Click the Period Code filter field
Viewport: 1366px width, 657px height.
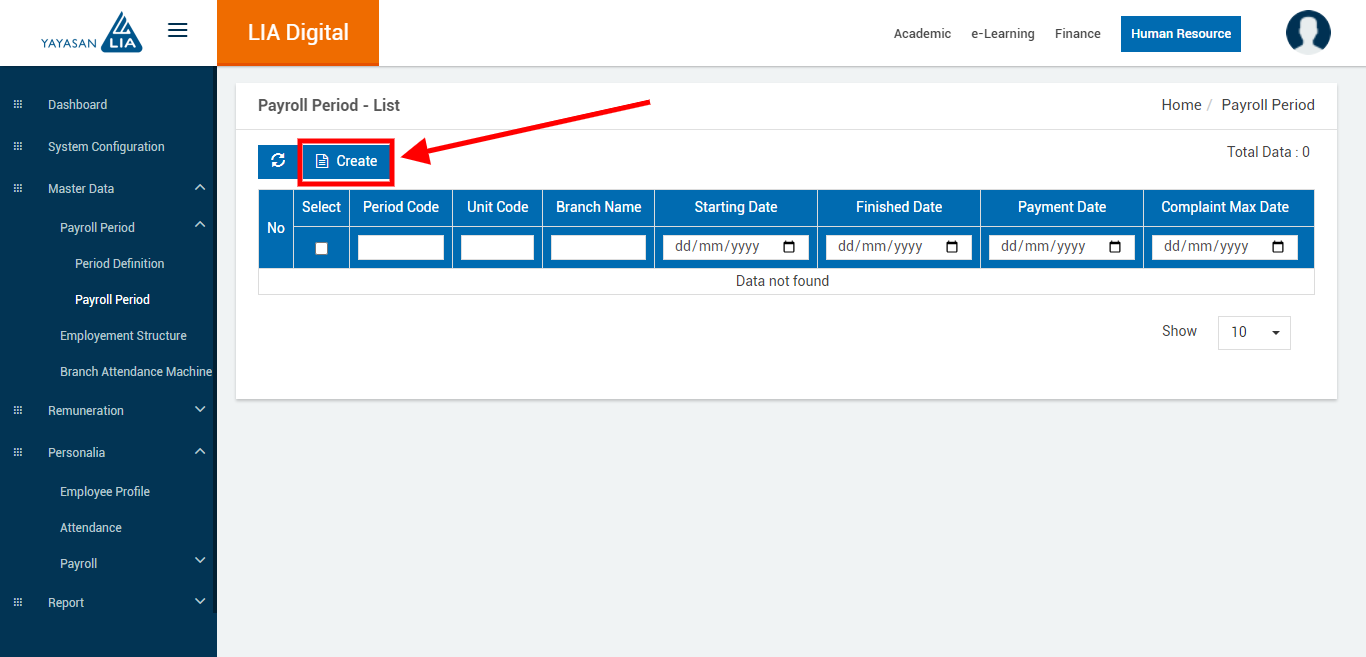pyautogui.click(x=400, y=247)
